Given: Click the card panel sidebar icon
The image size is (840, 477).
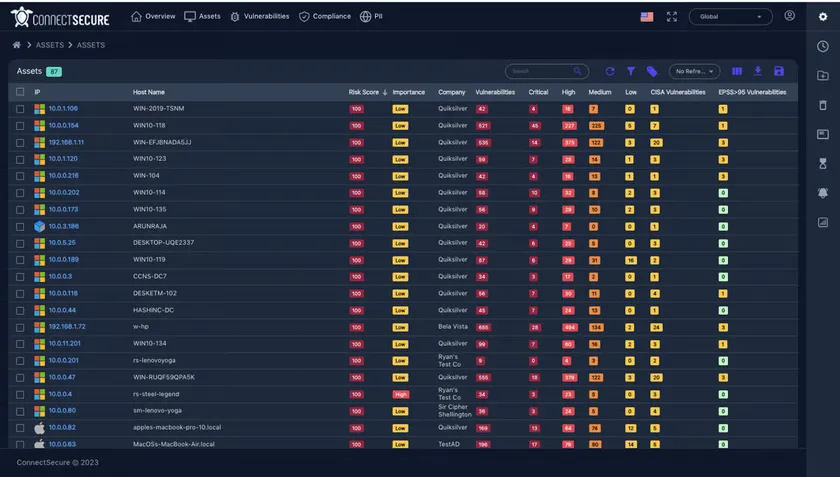Looking at the screenshot, I should pos(823,134).
